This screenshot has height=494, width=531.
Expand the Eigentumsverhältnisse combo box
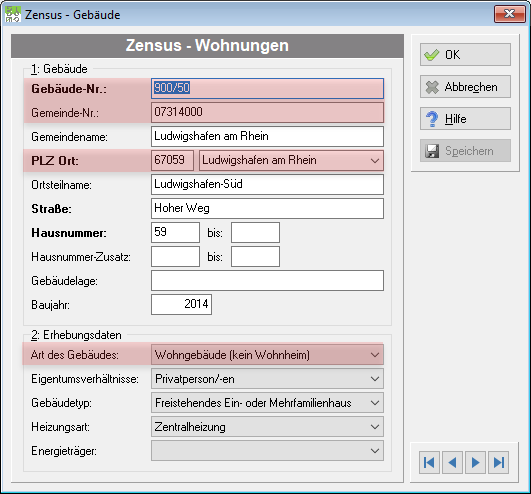click(375, 379)
